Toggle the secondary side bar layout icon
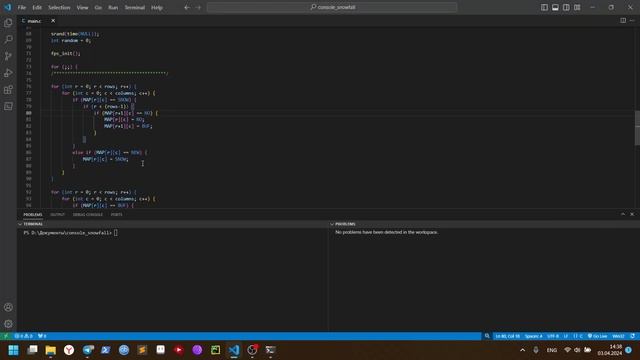The width and height of the screenshot is (640, 360). (x=566, y=7)
